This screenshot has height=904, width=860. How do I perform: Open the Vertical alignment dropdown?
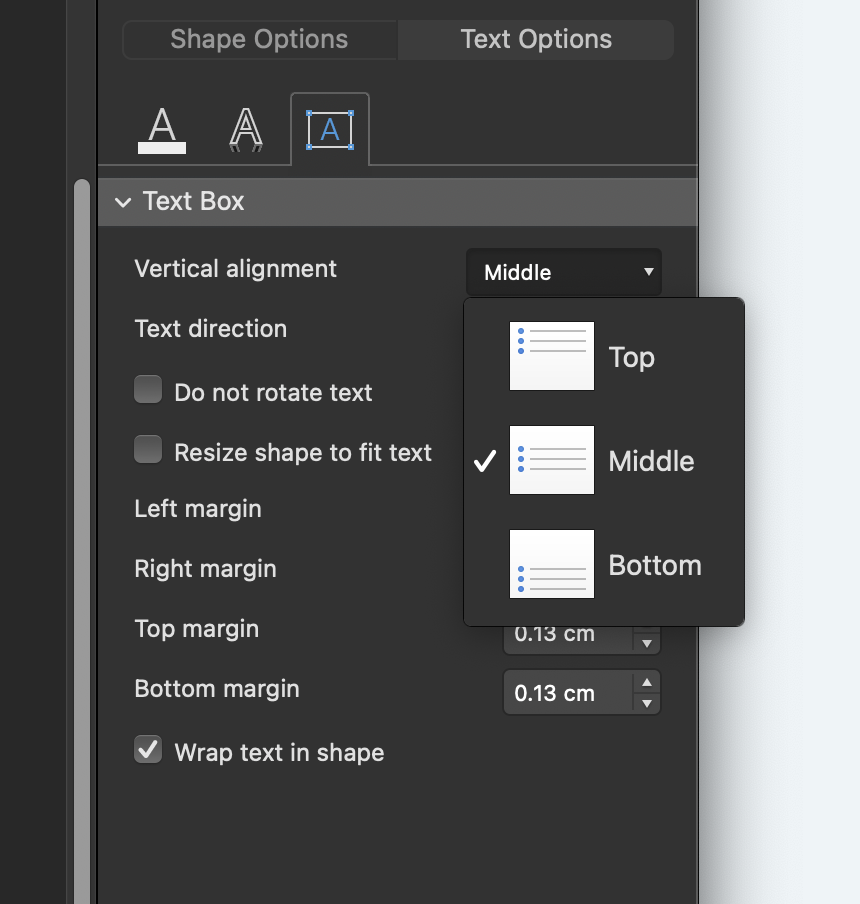coord(564,272)
